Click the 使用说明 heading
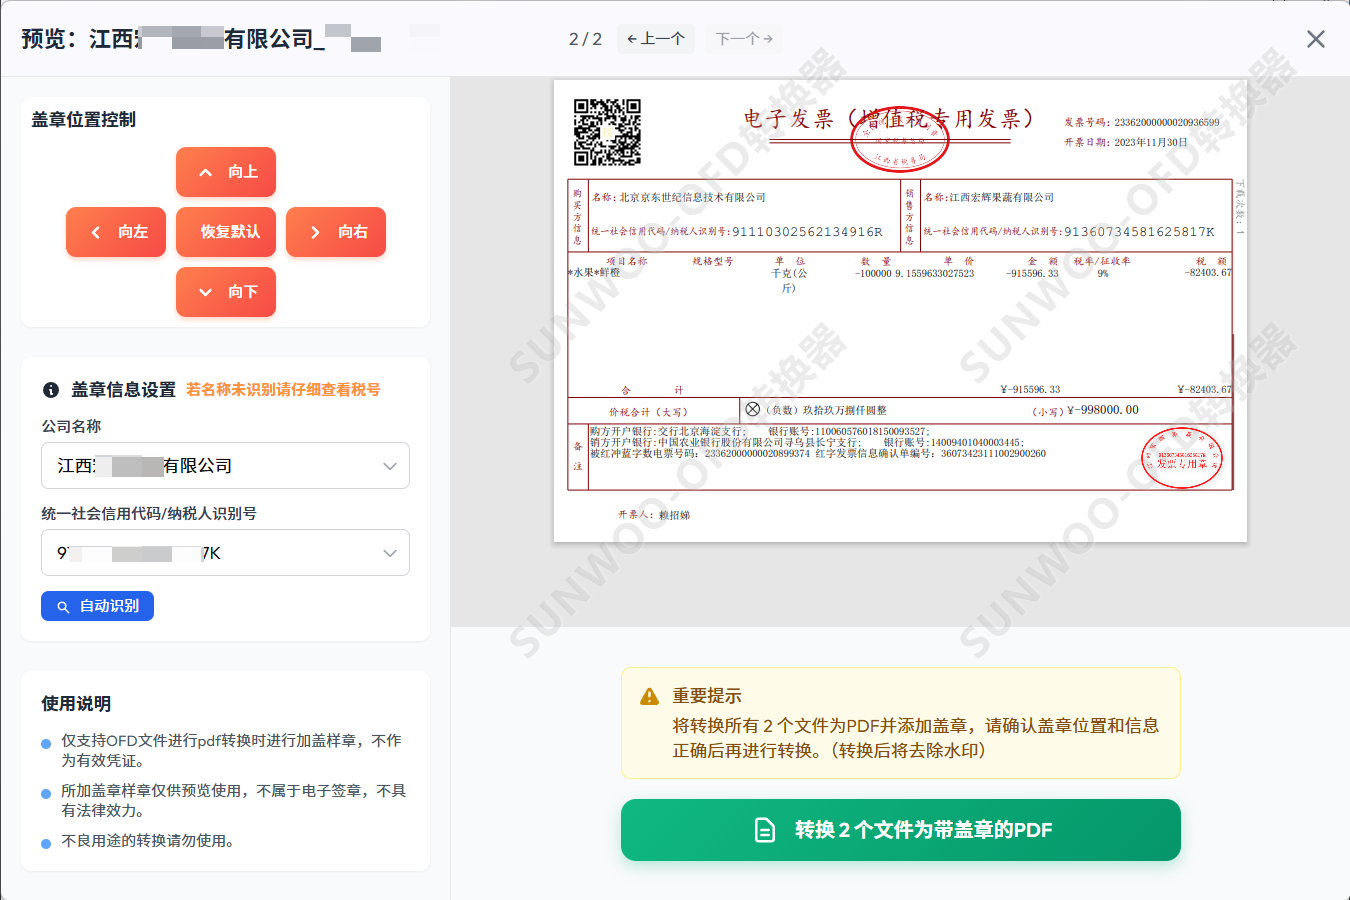The height and width of the screenshot is (900, 1350). [x=76, y=704]
